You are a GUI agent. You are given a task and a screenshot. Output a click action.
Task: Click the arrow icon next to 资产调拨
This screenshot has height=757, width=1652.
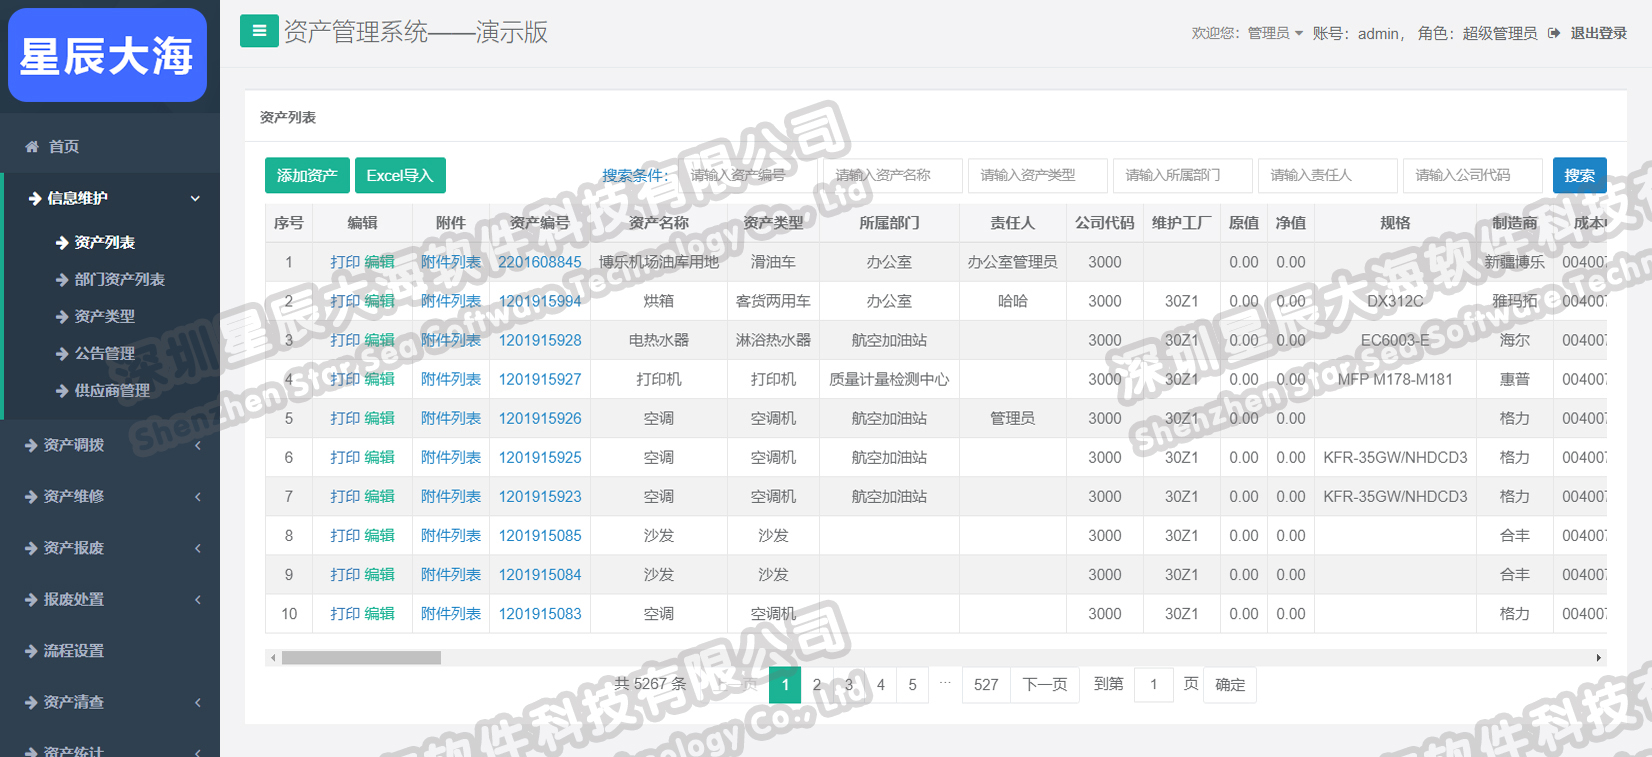(31, 445)
